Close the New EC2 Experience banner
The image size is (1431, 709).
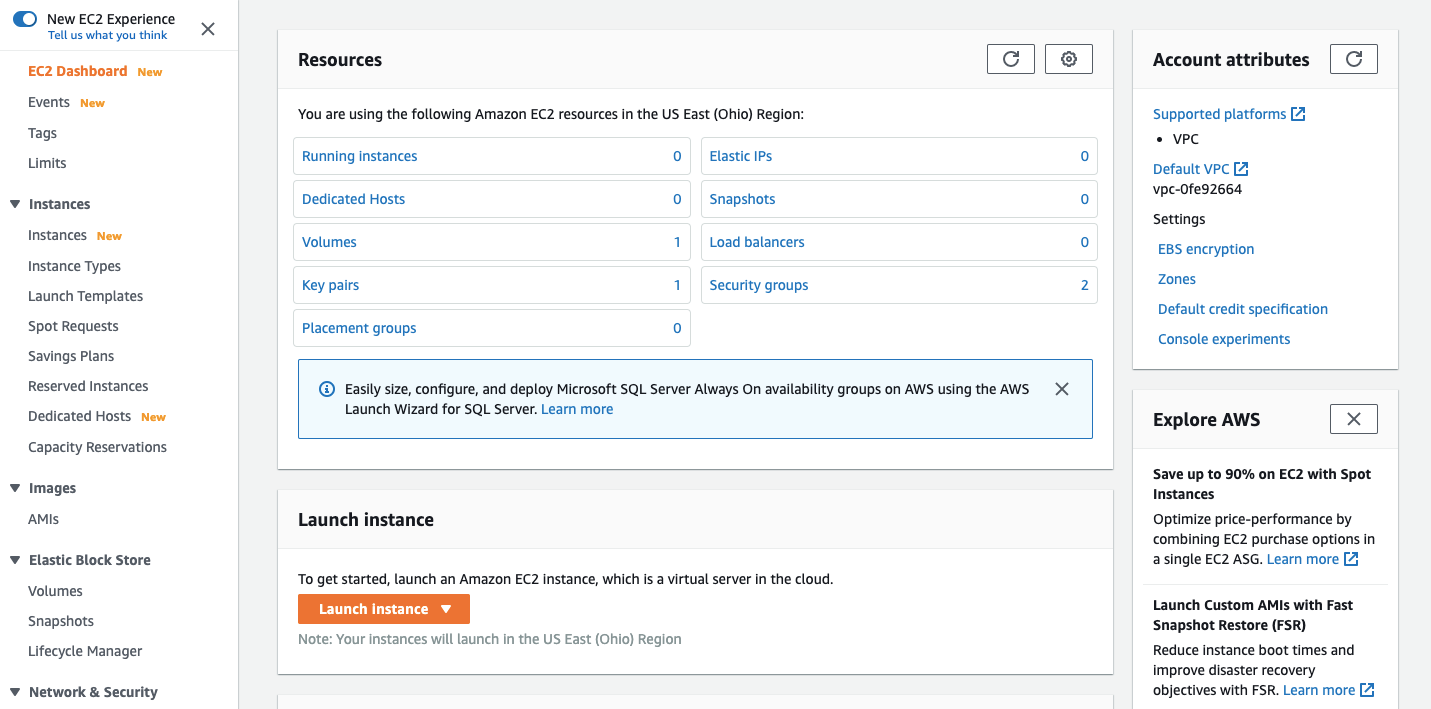(x=208, y=29)
